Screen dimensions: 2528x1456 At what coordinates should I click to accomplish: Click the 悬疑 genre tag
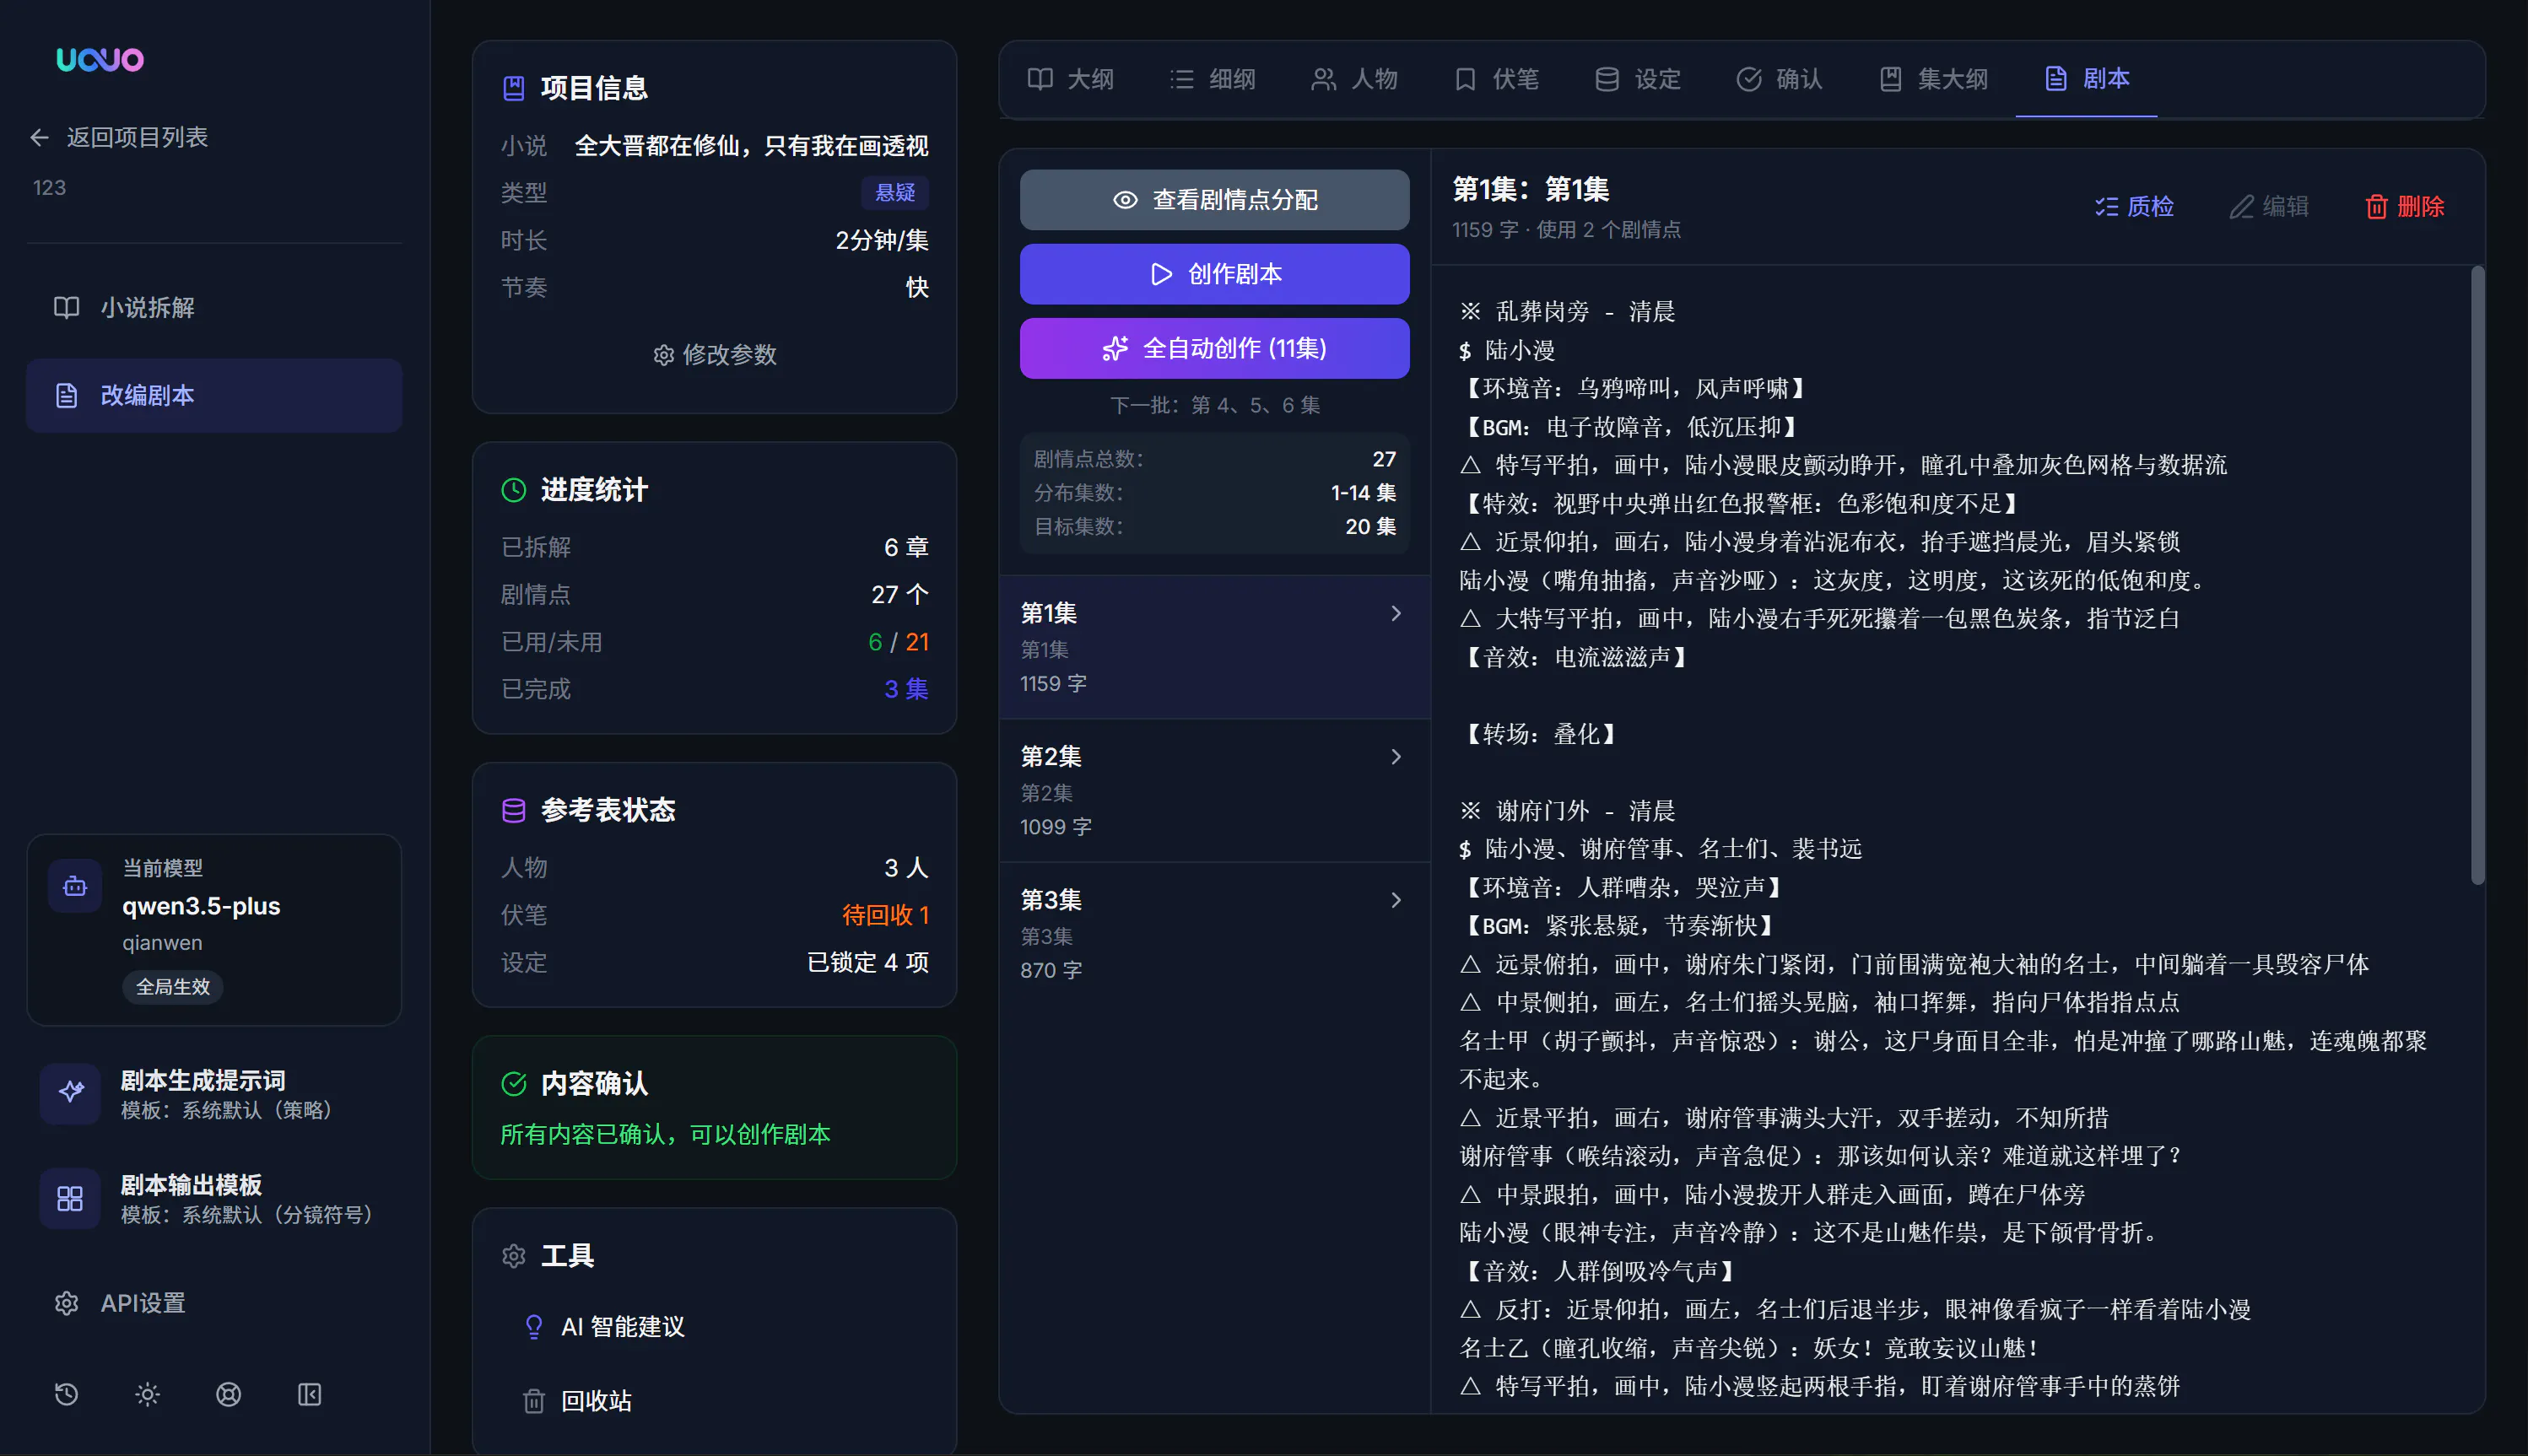coord(895,192)
